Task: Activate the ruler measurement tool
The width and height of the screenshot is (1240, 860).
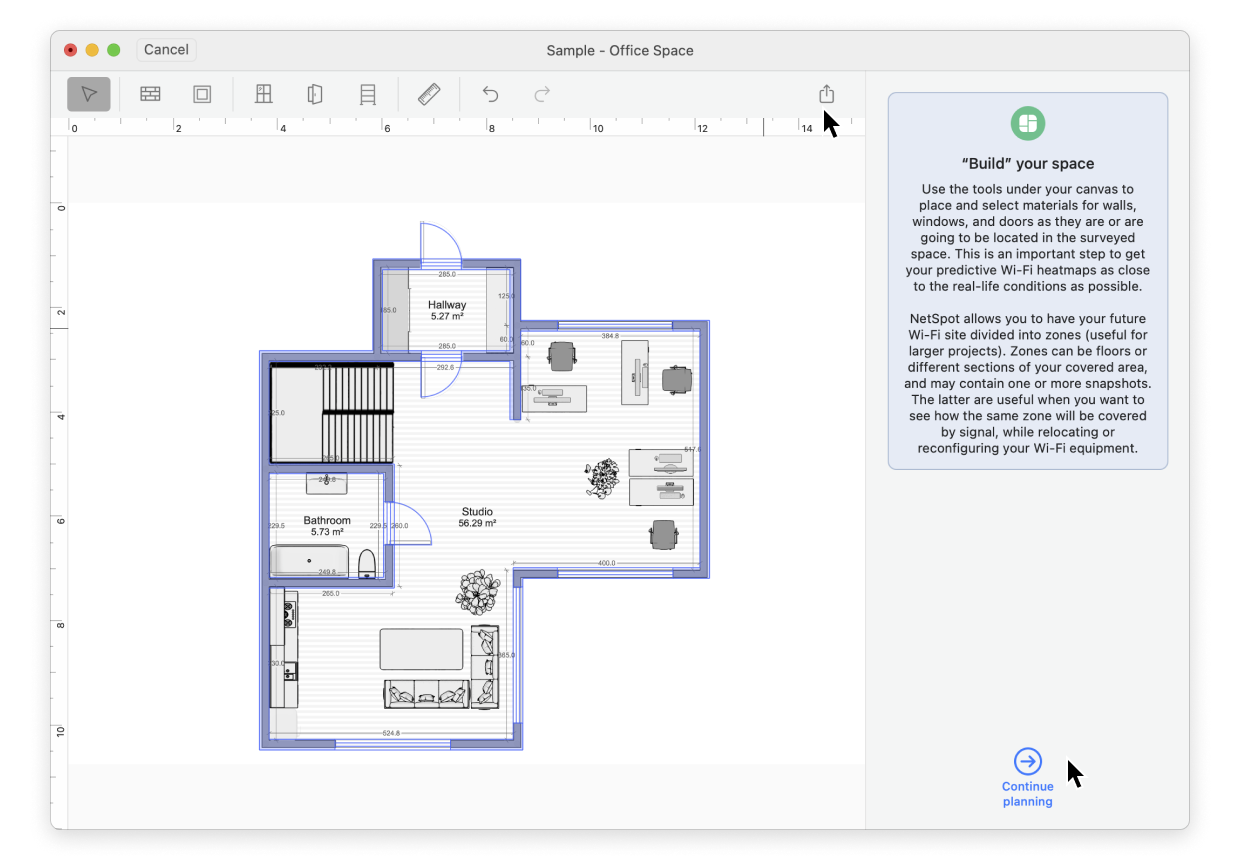Action: (x=429, y=94)
